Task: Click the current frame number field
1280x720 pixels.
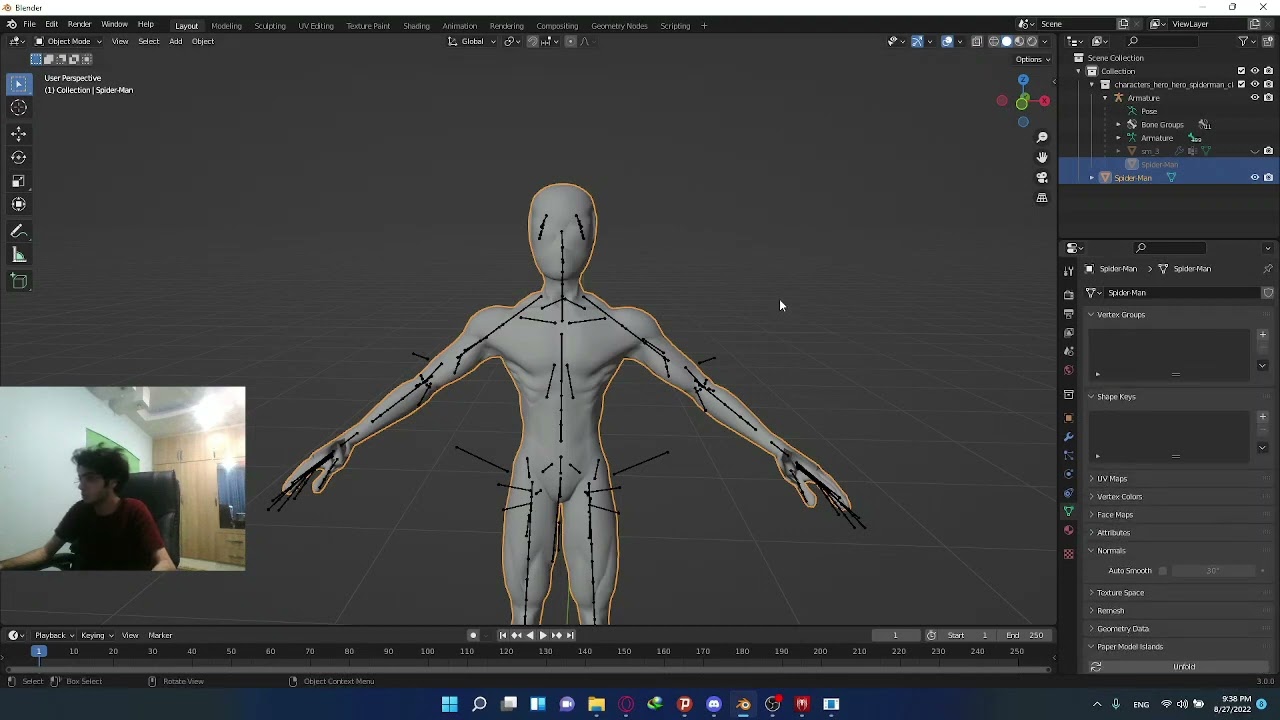Action: pos(895,635)
